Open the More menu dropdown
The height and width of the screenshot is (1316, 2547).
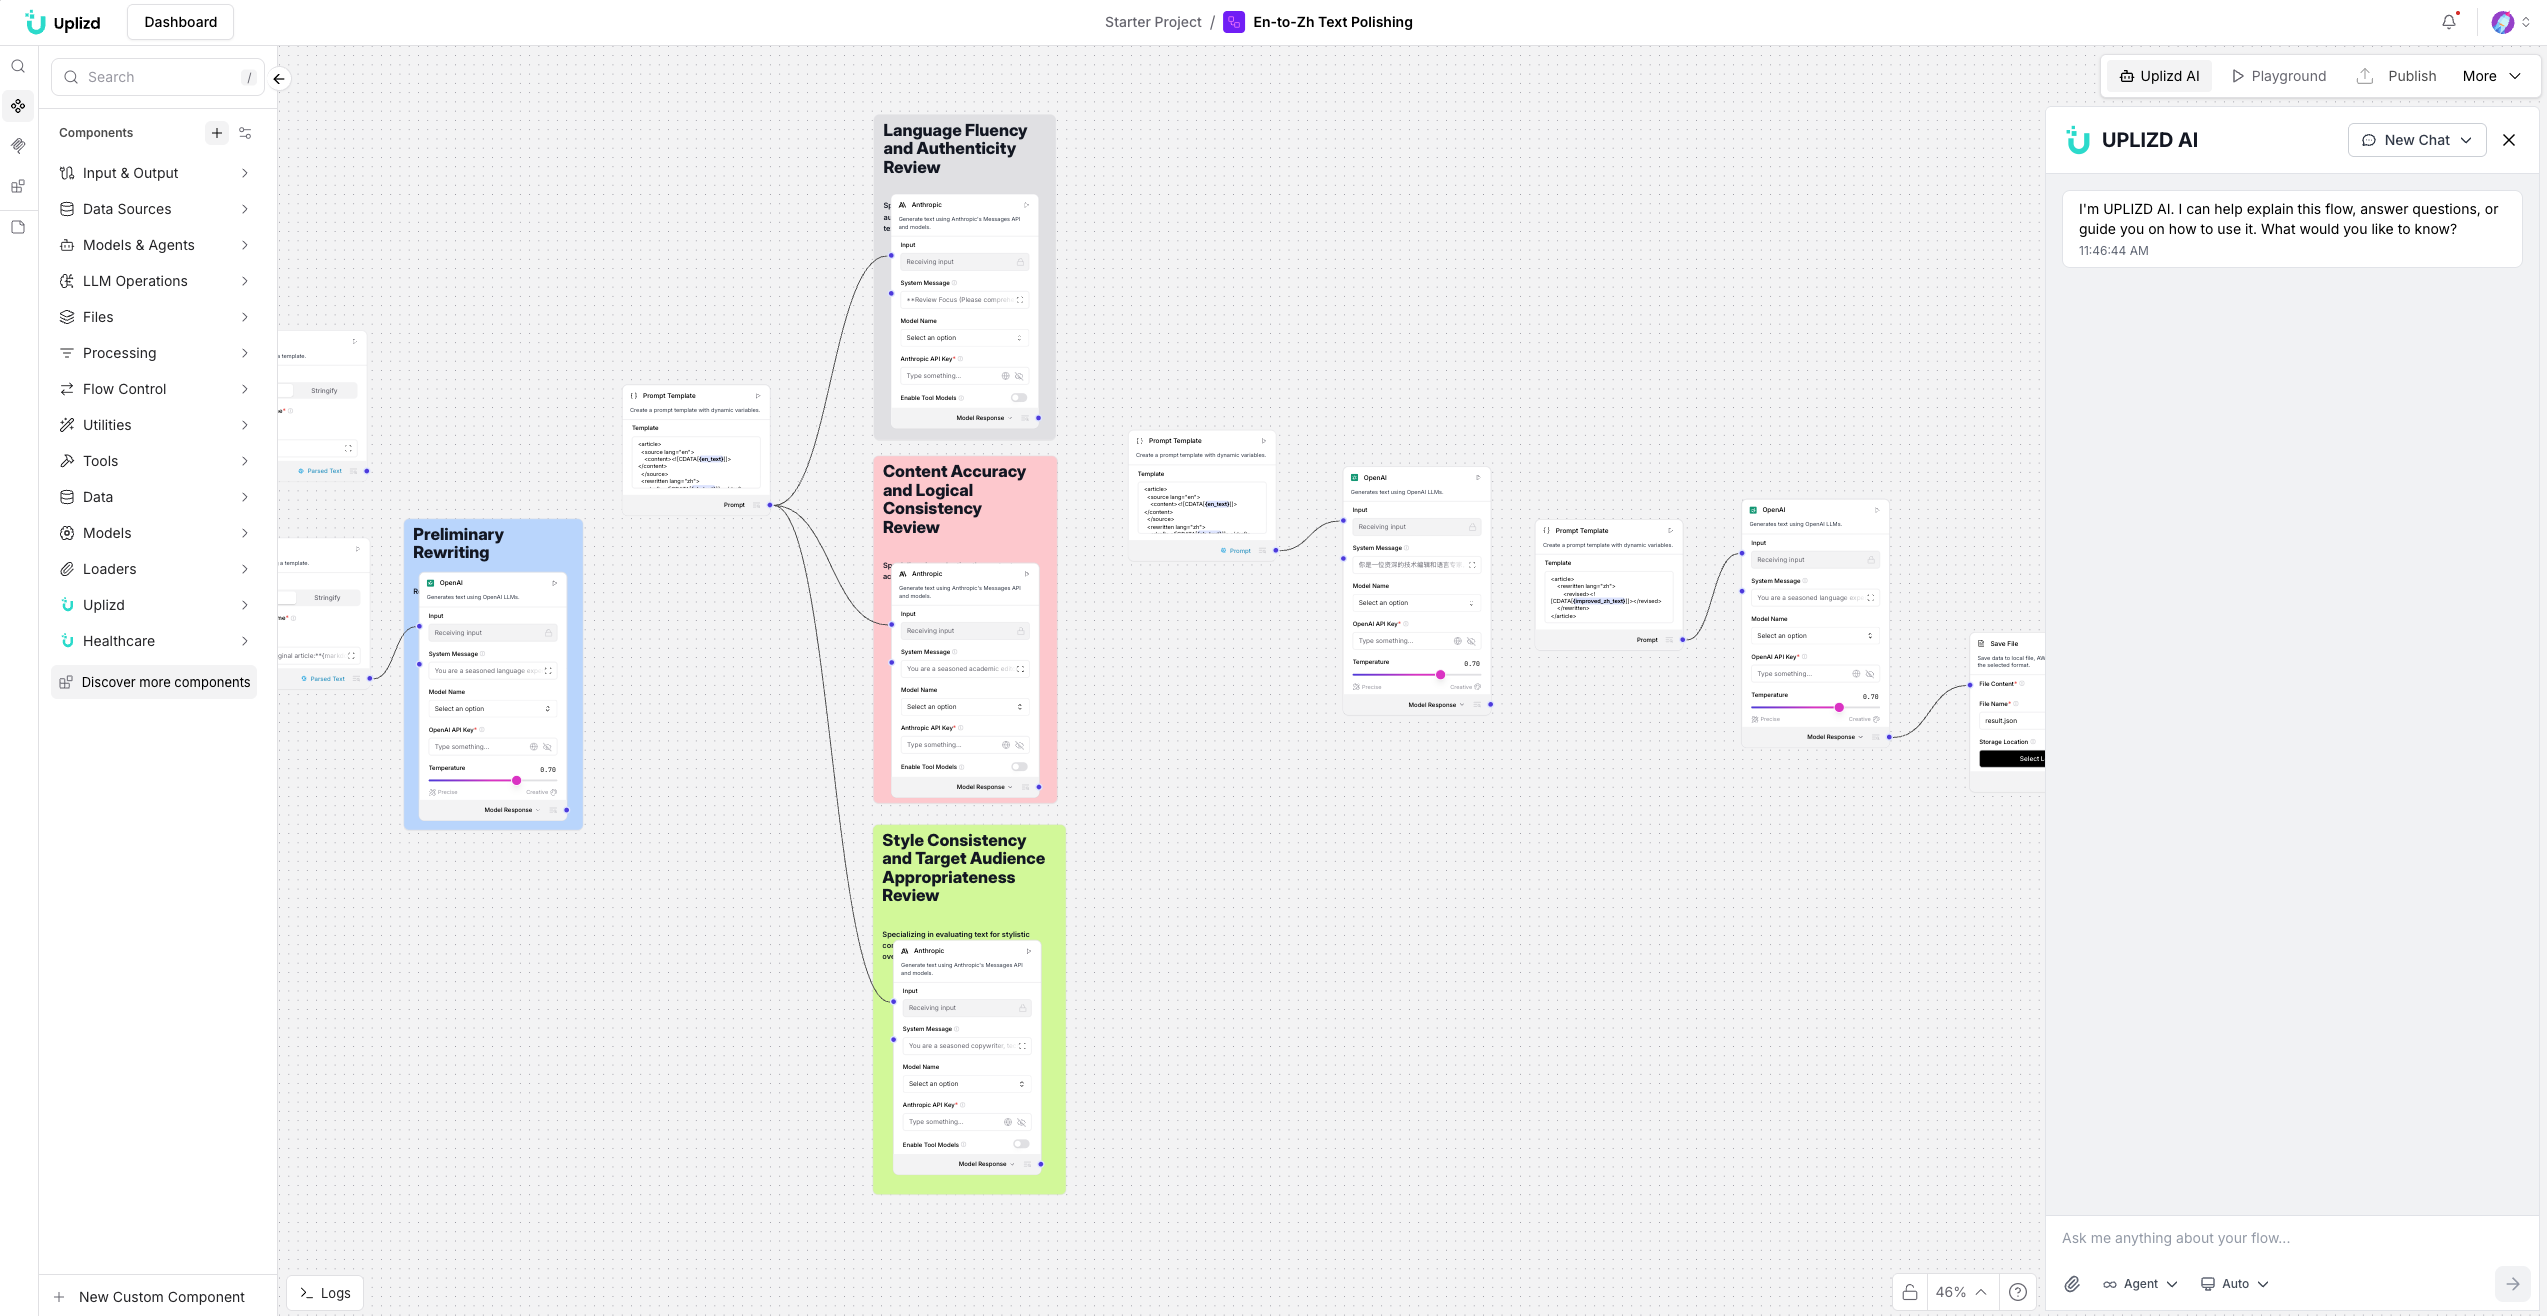pos(2491,76)
